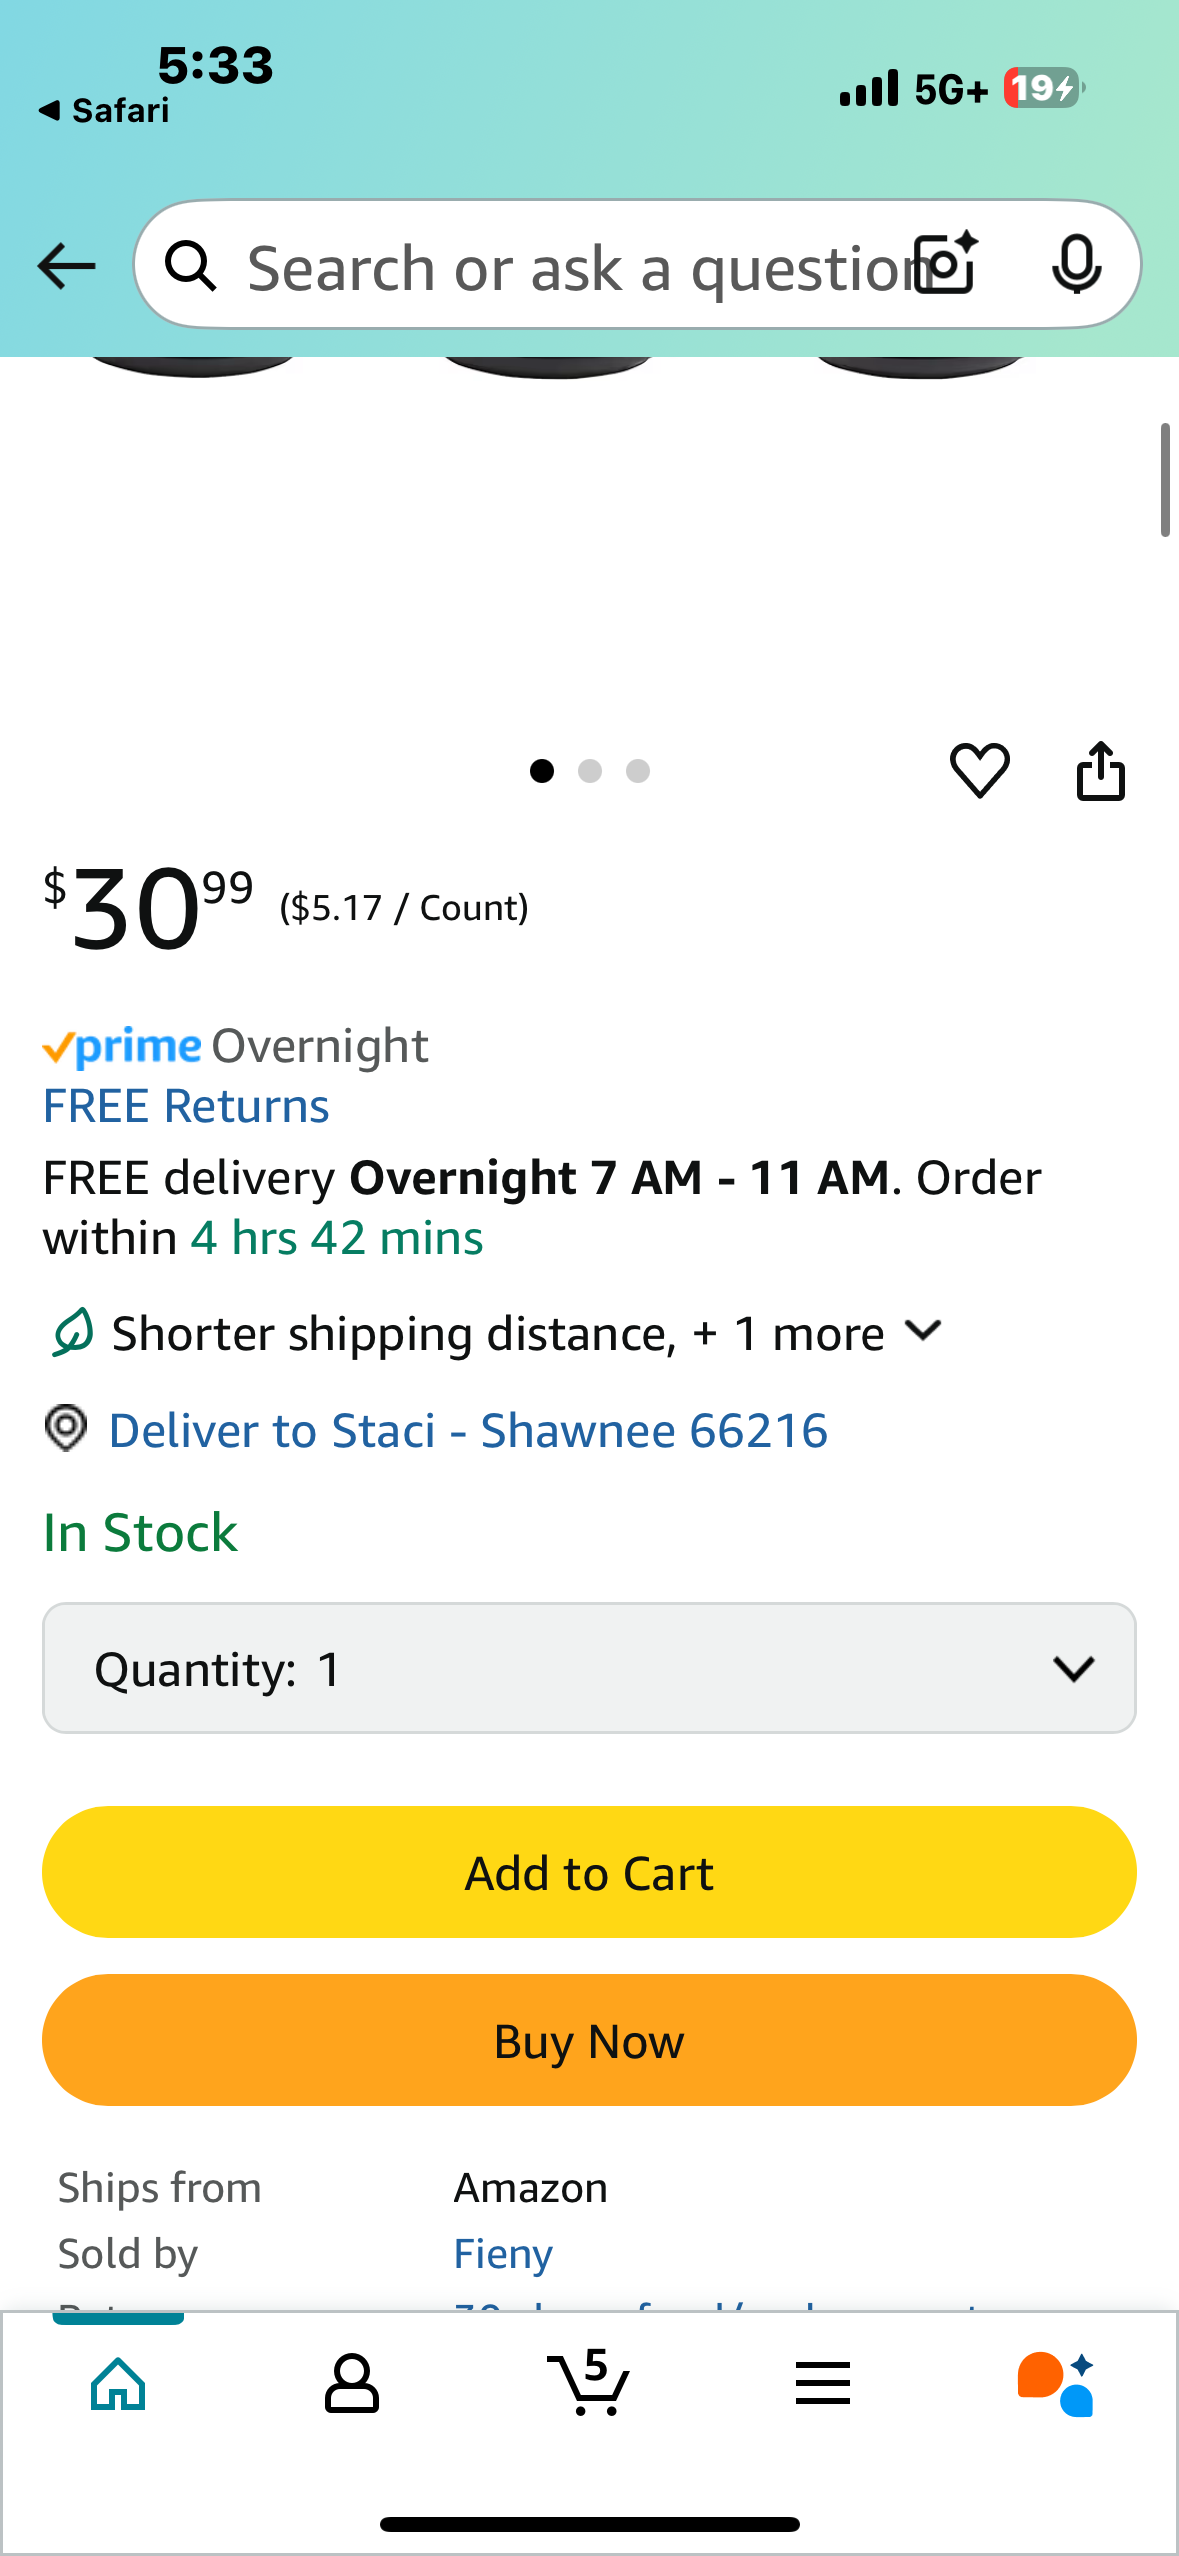The height and width of the screenshot is (2556, 1179).
Task: Tap the microphone voice search icon
Action: [1076, 264]
